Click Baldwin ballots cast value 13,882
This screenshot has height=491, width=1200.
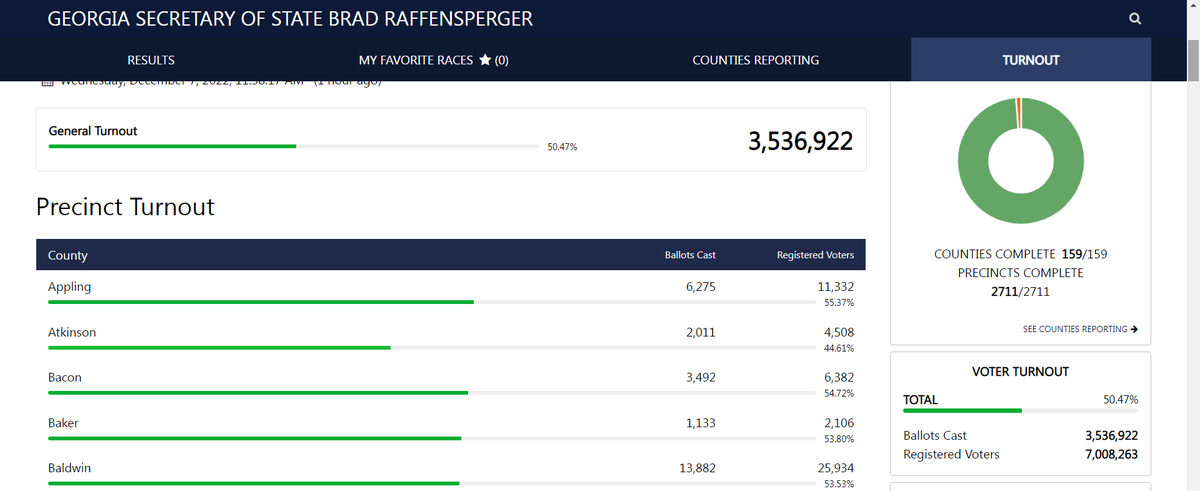697,469
